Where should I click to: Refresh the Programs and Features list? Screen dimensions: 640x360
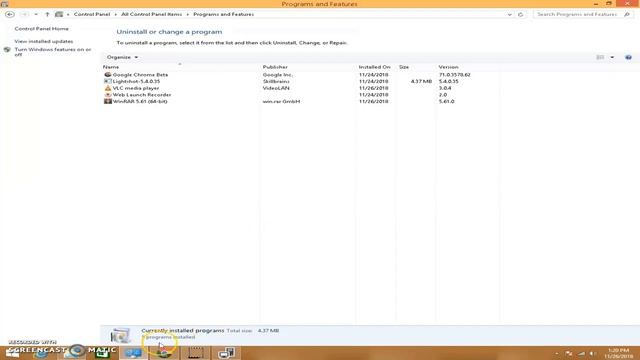(520, 14)
